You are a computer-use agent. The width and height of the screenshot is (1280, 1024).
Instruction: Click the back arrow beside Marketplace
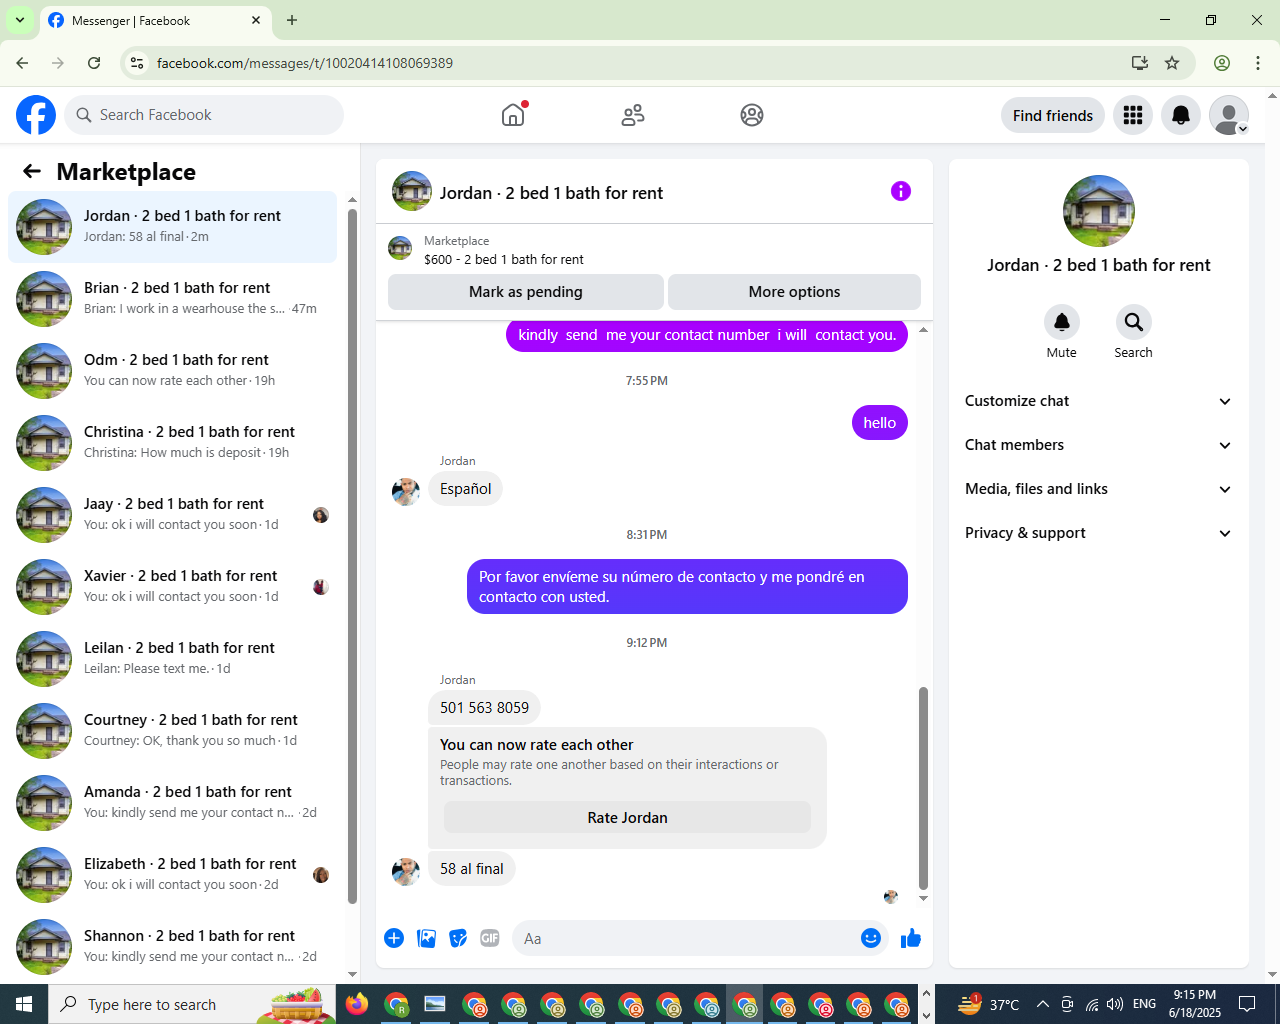(32, 171)
